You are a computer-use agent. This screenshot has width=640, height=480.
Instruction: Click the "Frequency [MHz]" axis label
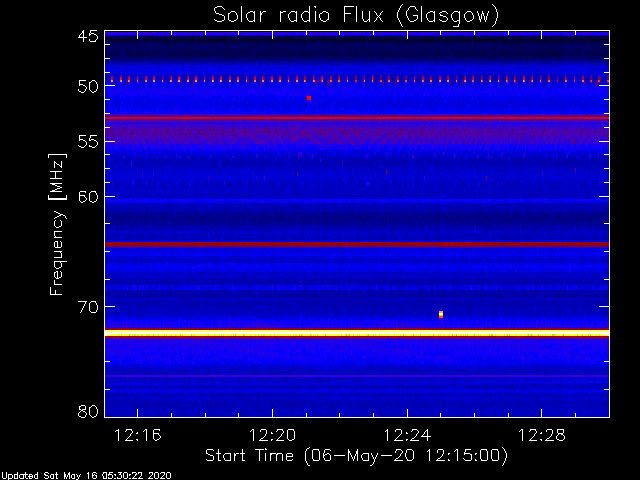[57, 224]
